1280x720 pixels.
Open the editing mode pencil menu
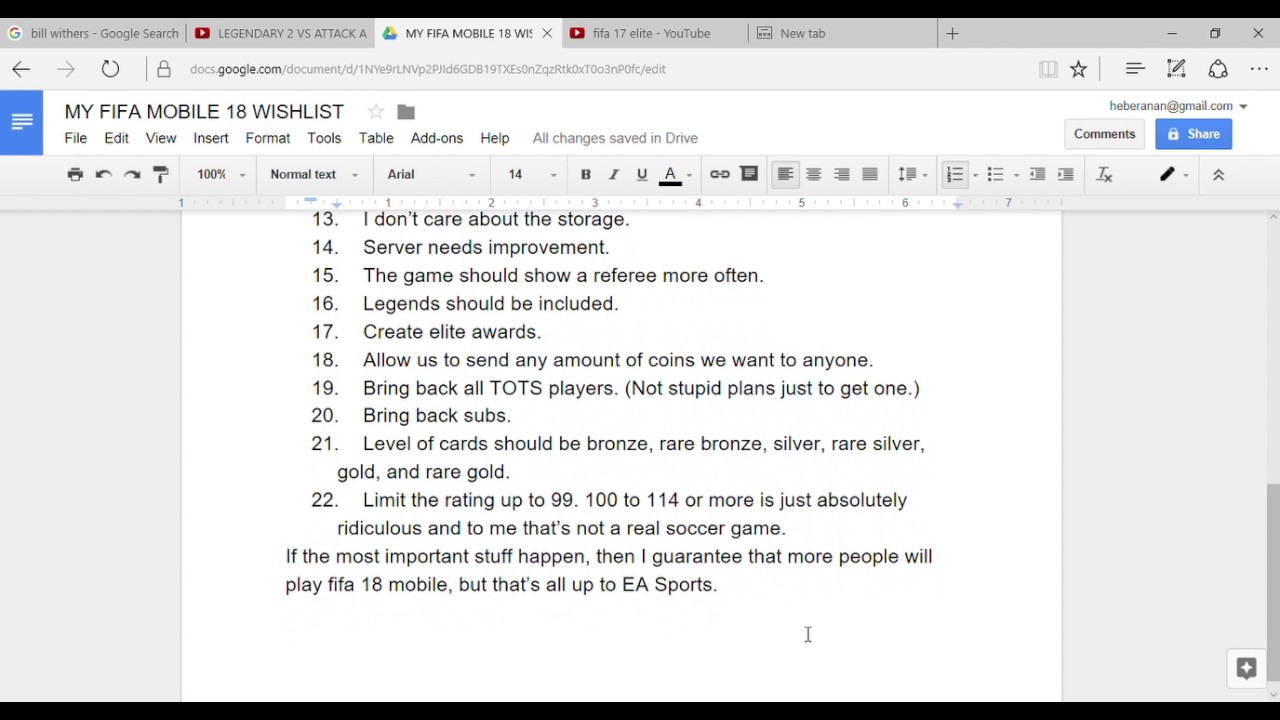(x=1174, y=174)
